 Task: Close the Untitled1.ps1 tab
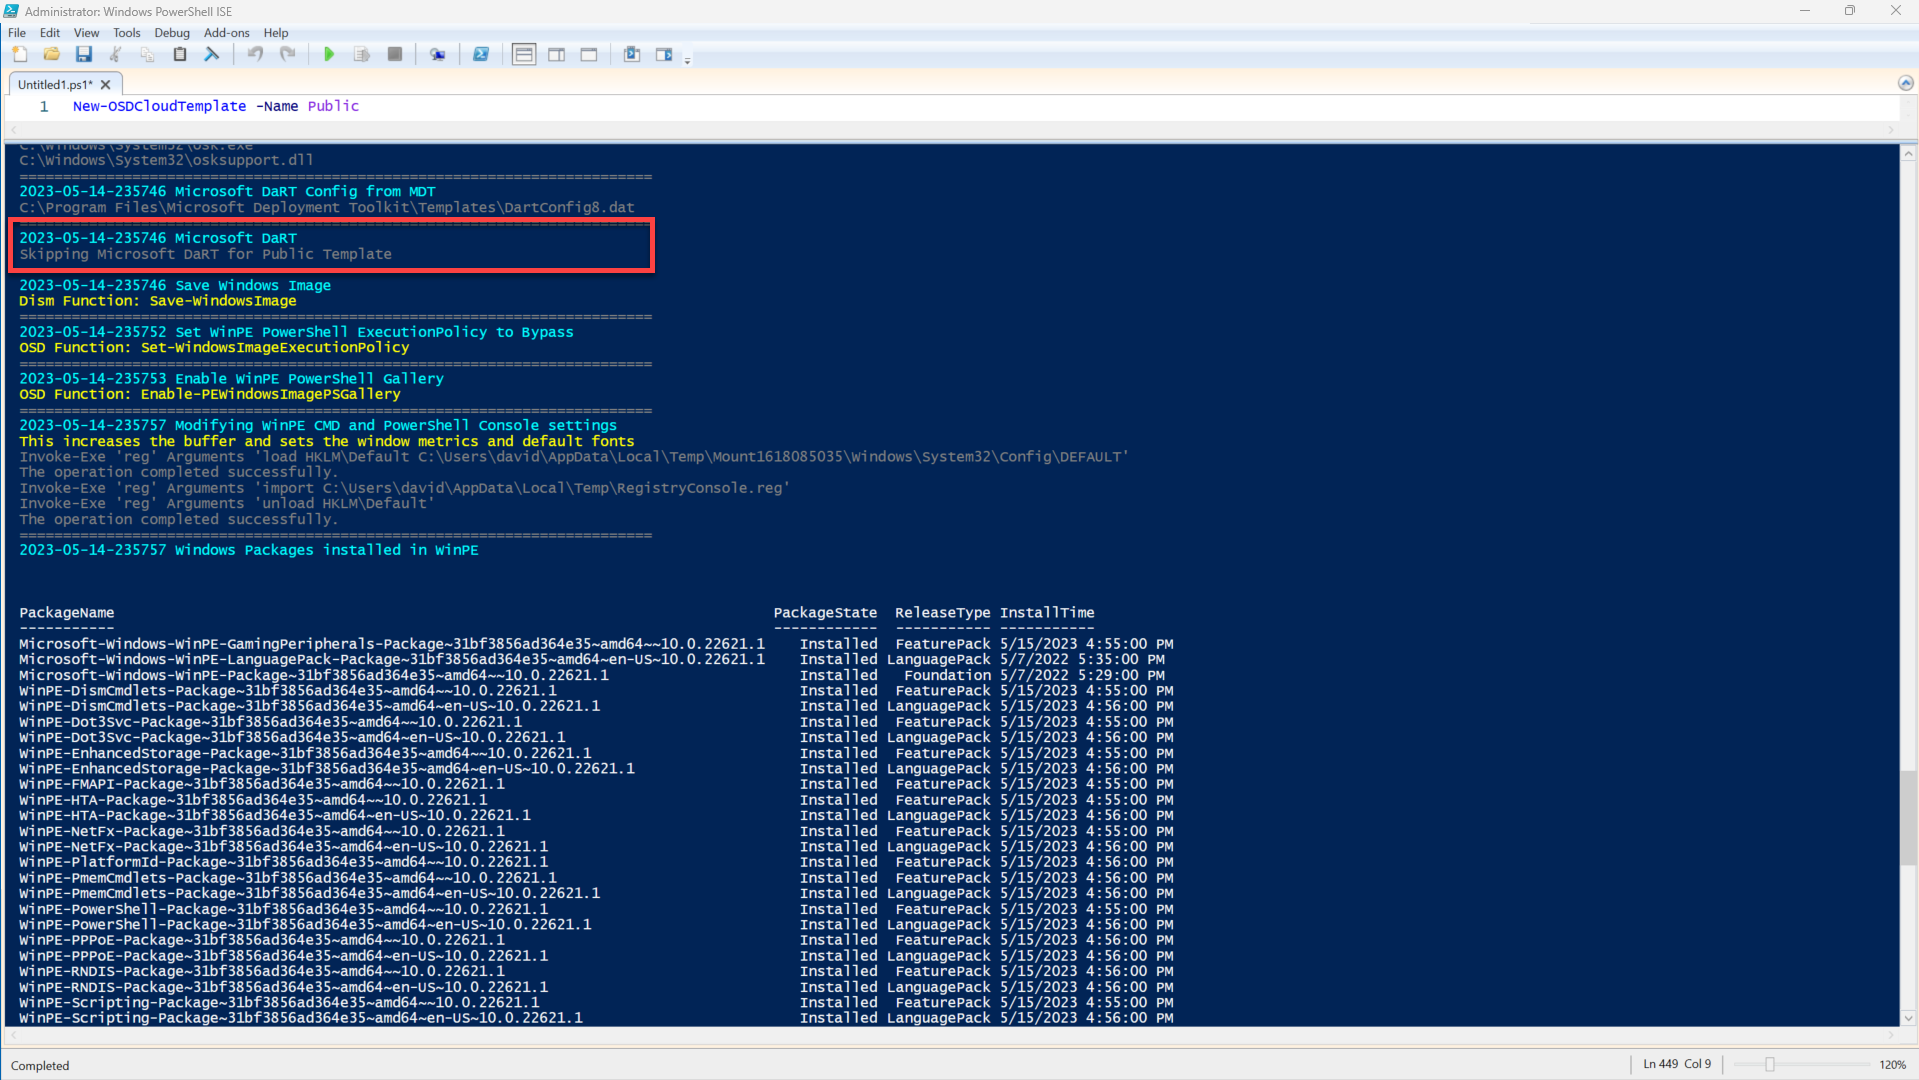106,85
